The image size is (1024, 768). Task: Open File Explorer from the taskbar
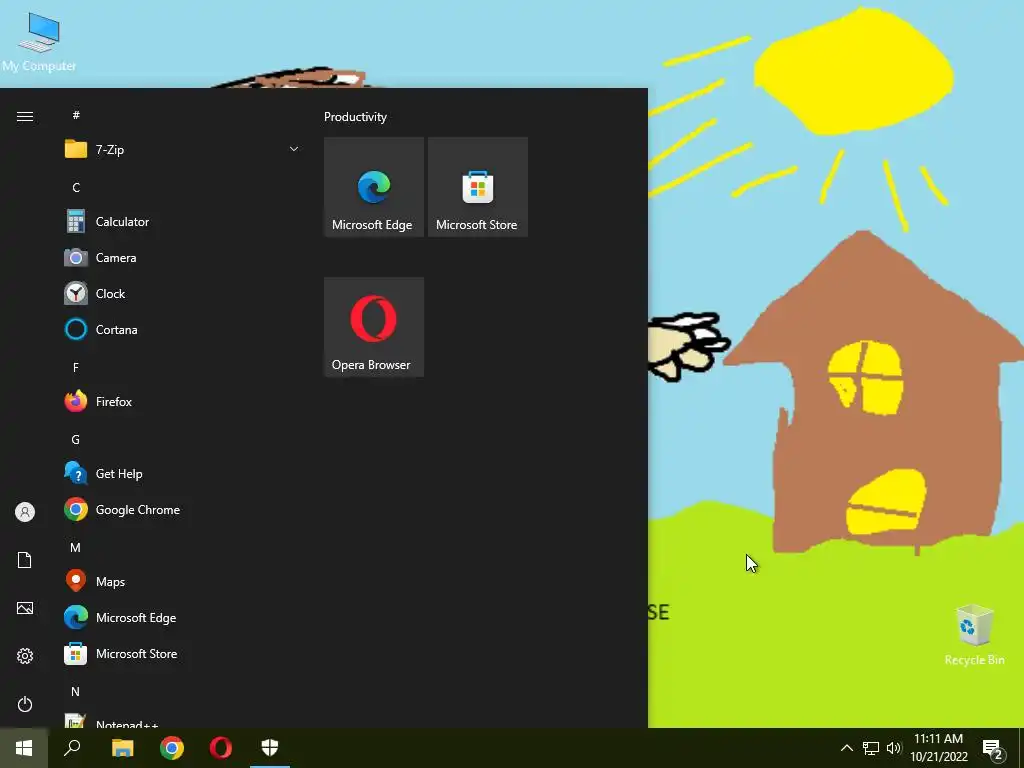[x=122, y=748]
